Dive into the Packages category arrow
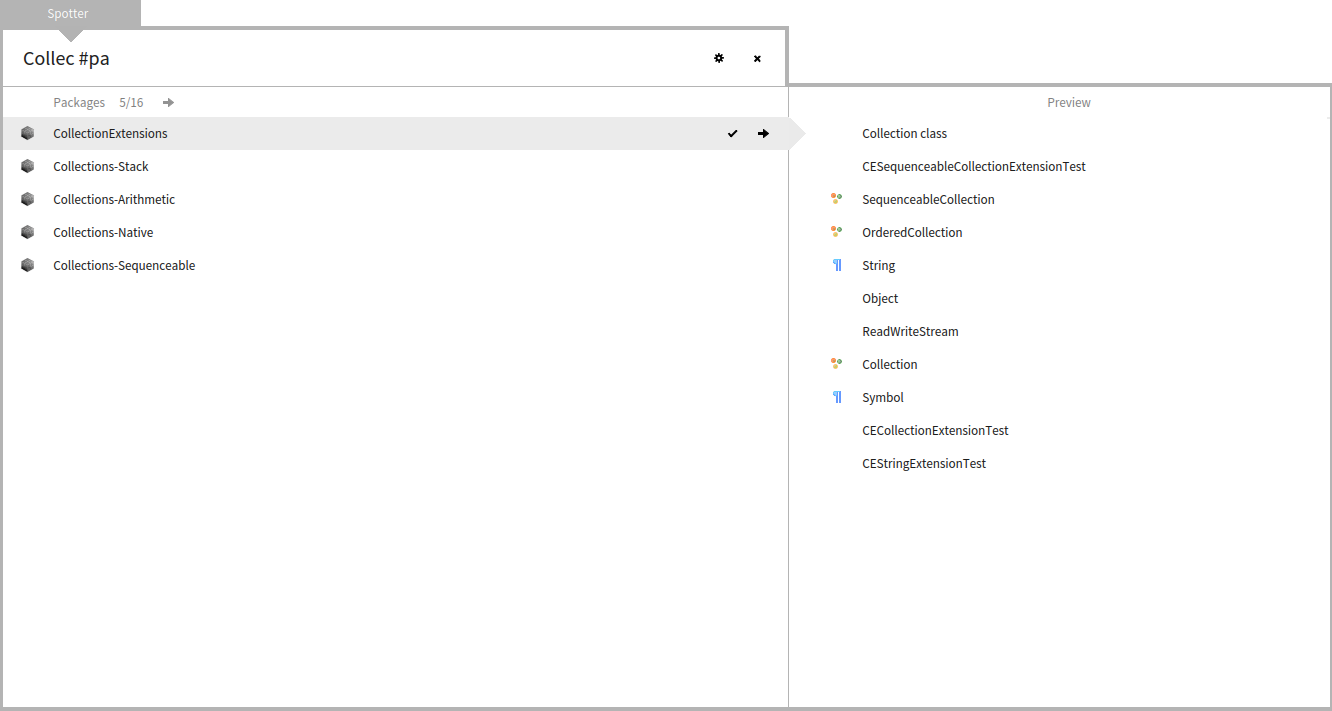 pos(169,102)
